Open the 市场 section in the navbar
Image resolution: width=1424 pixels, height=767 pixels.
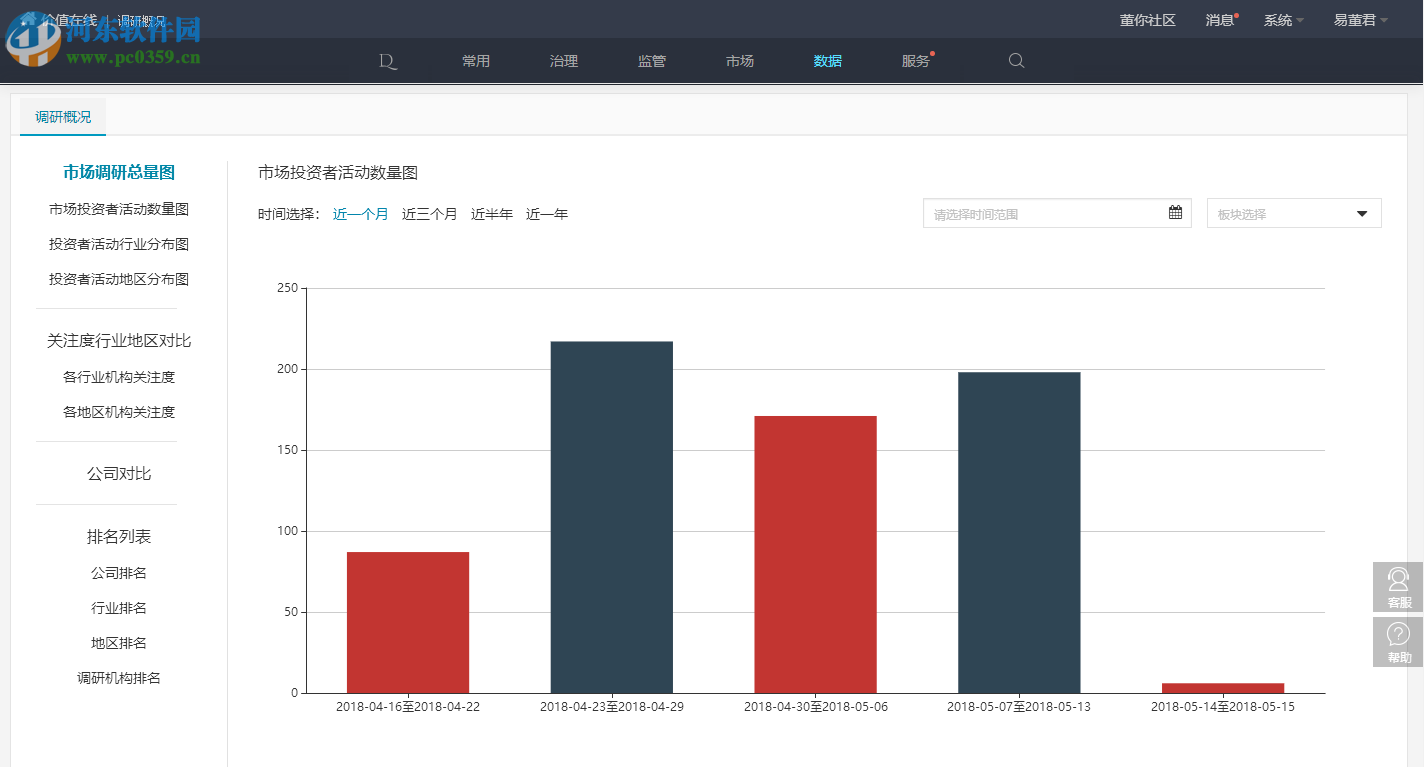click(739, 61)
